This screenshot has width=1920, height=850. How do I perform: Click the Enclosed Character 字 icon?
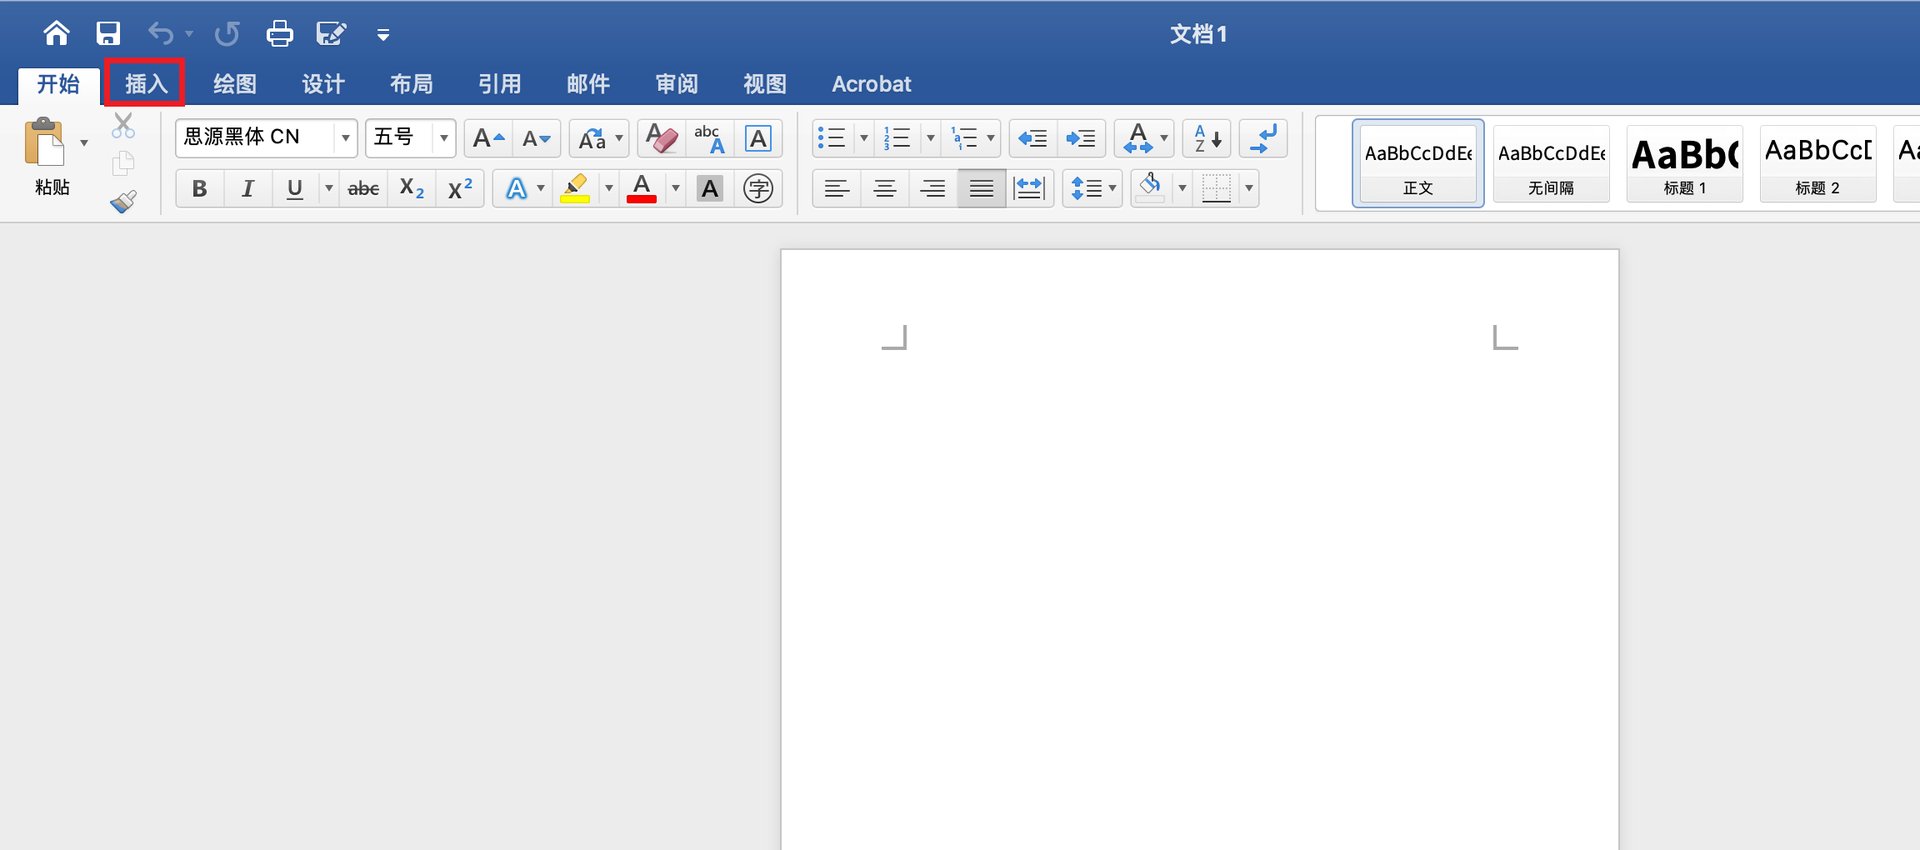758,188
